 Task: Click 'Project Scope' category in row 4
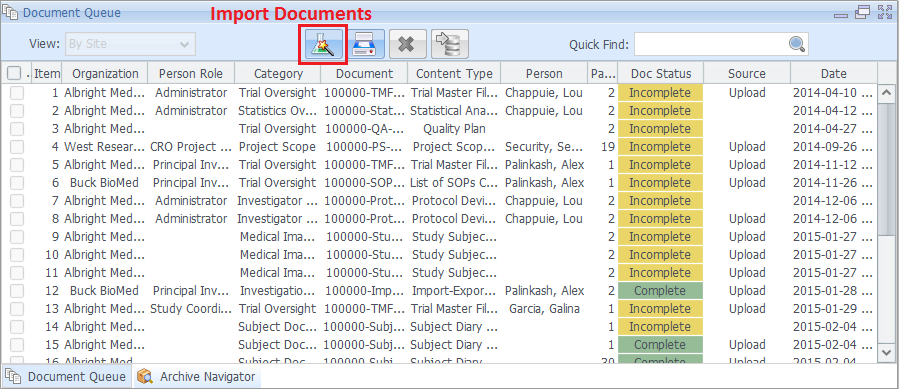277,146
